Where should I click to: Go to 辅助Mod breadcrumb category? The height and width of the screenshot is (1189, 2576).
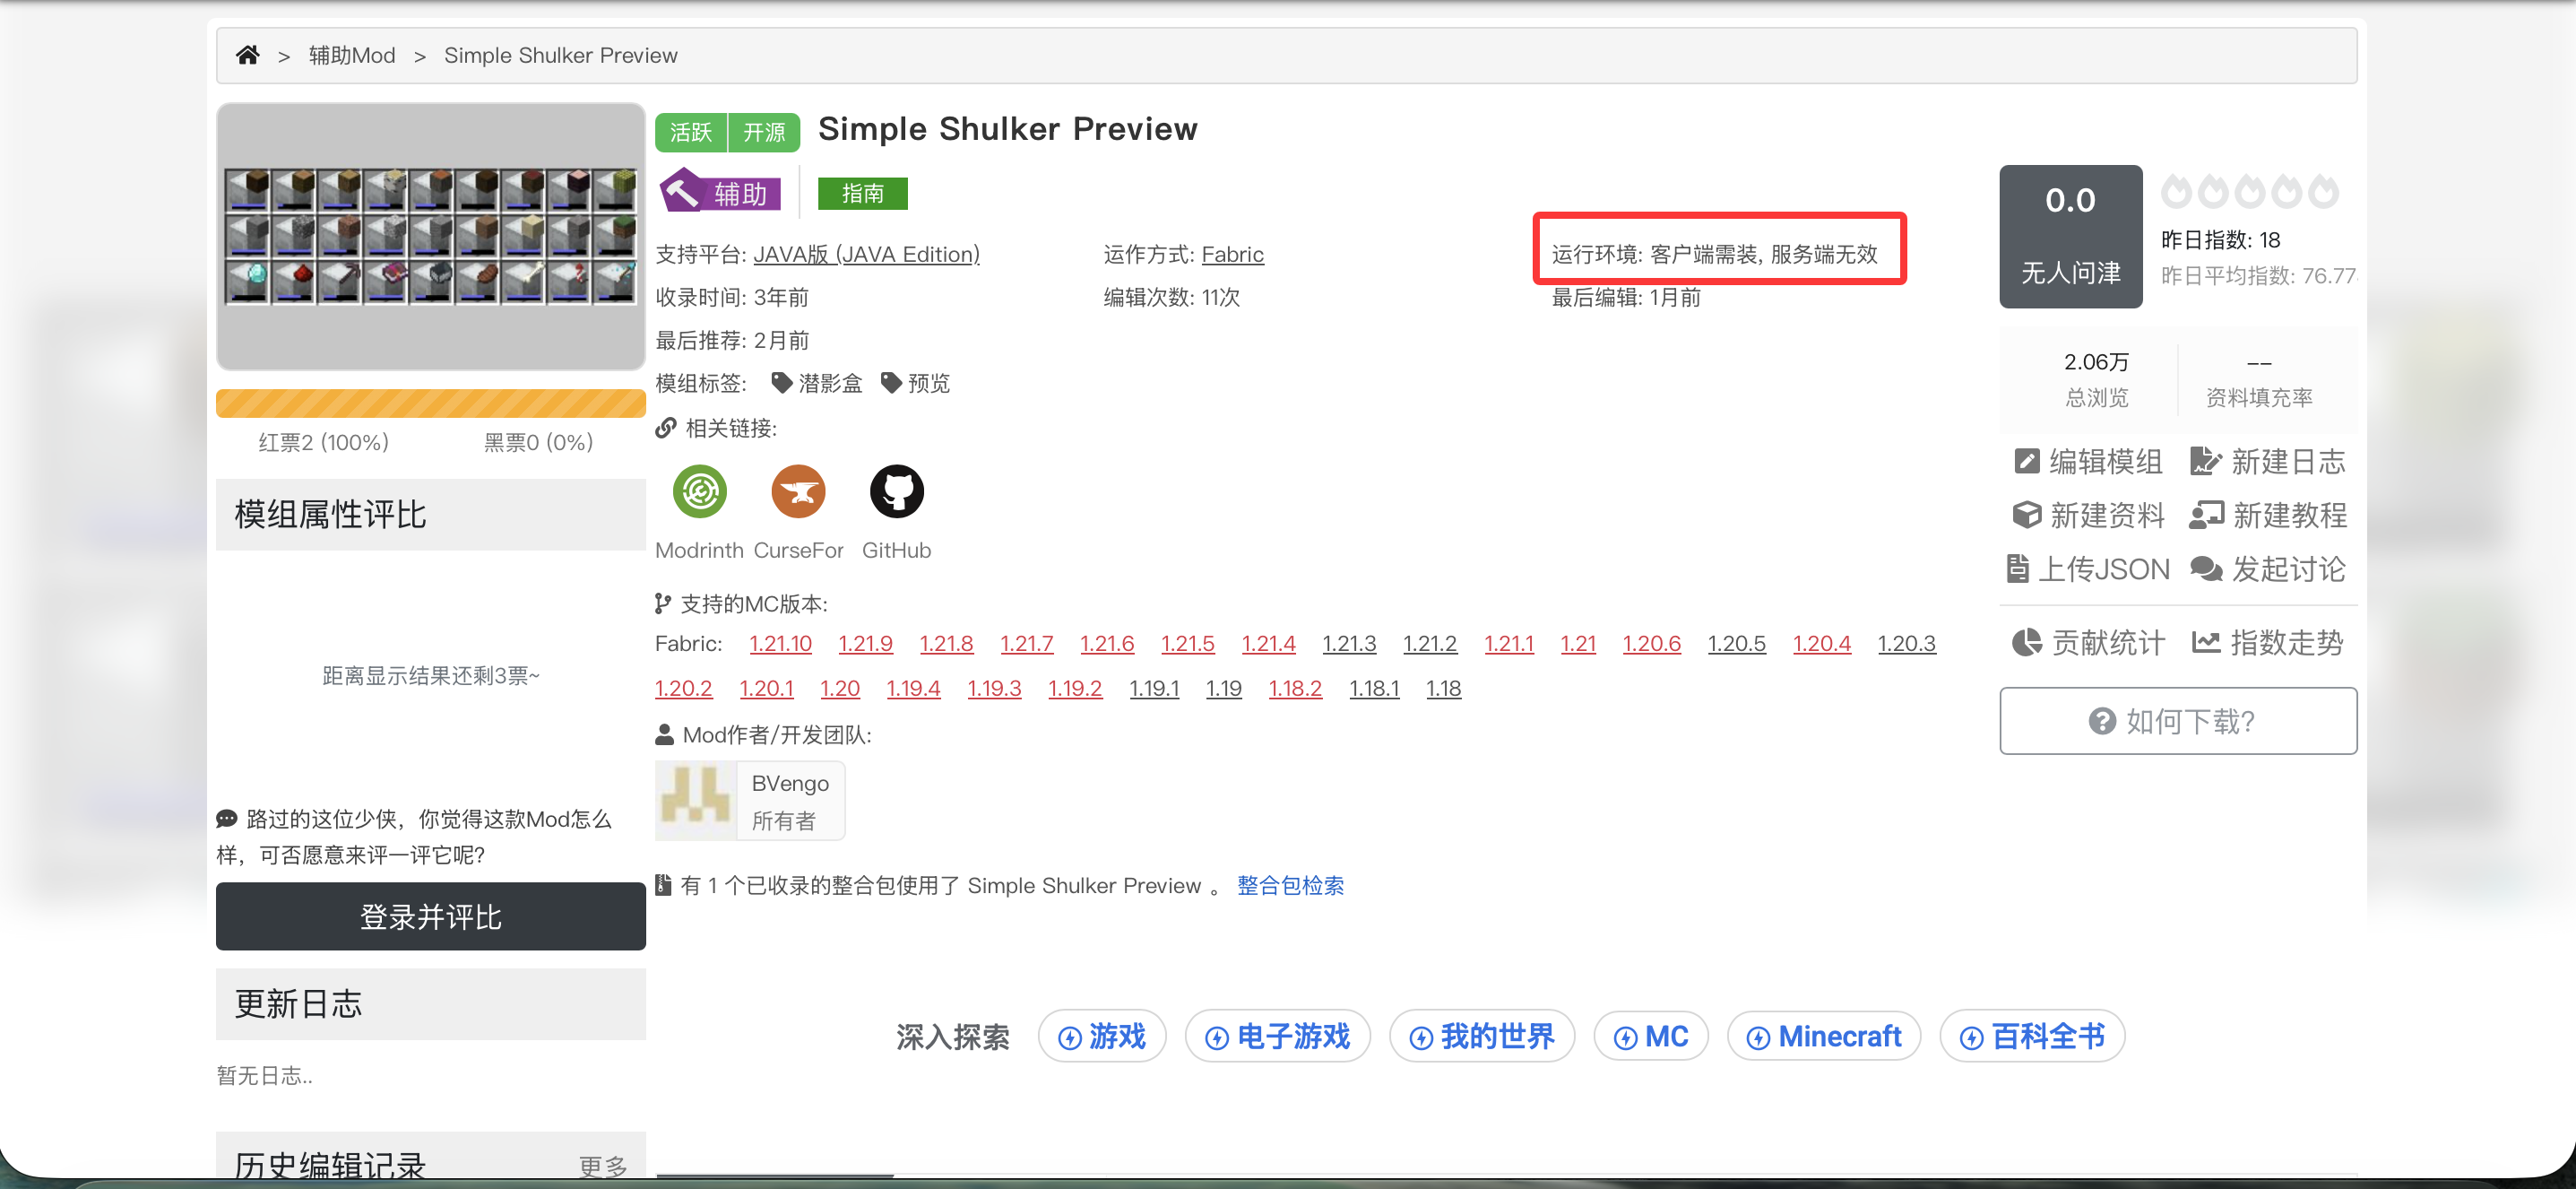(351, 55)
